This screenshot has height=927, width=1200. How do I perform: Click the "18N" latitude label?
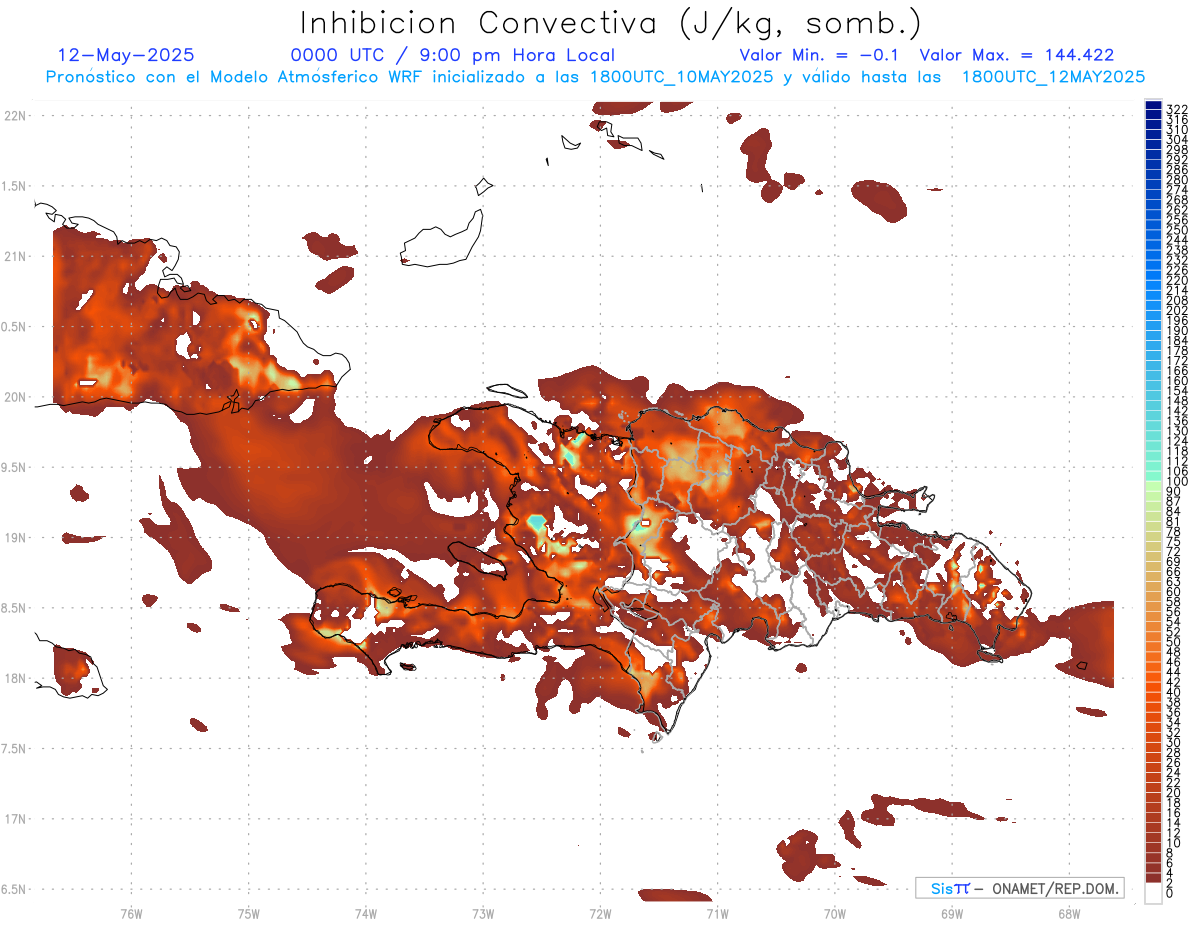click(14, 678)
